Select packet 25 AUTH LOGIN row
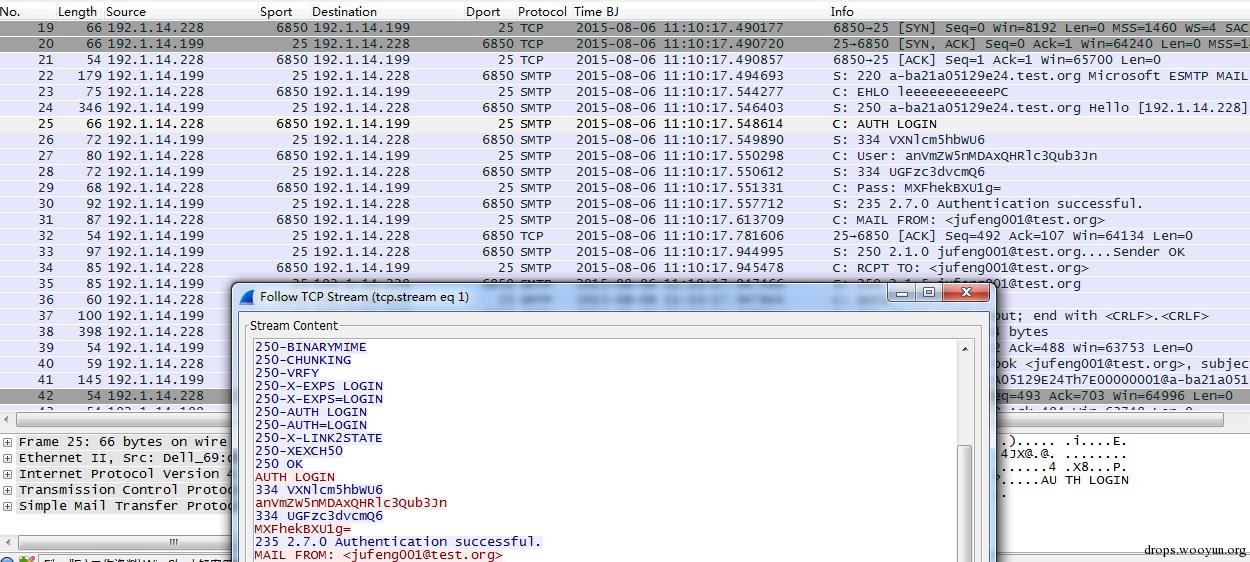Viewport: 1250px width, 562px height. 625,124
